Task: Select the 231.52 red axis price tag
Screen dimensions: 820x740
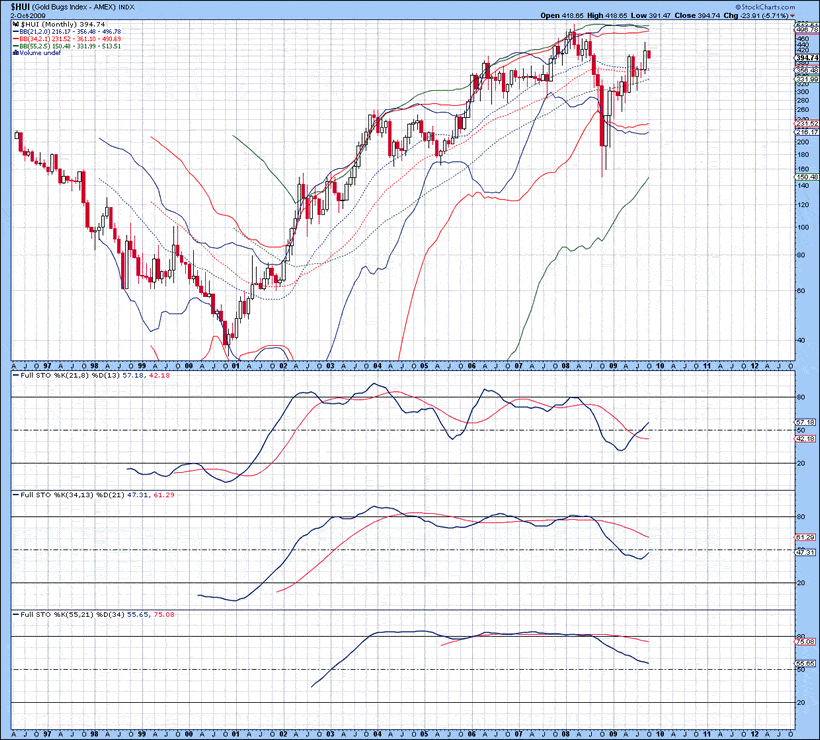Action: pyautogui.click(x=806, y=123)
